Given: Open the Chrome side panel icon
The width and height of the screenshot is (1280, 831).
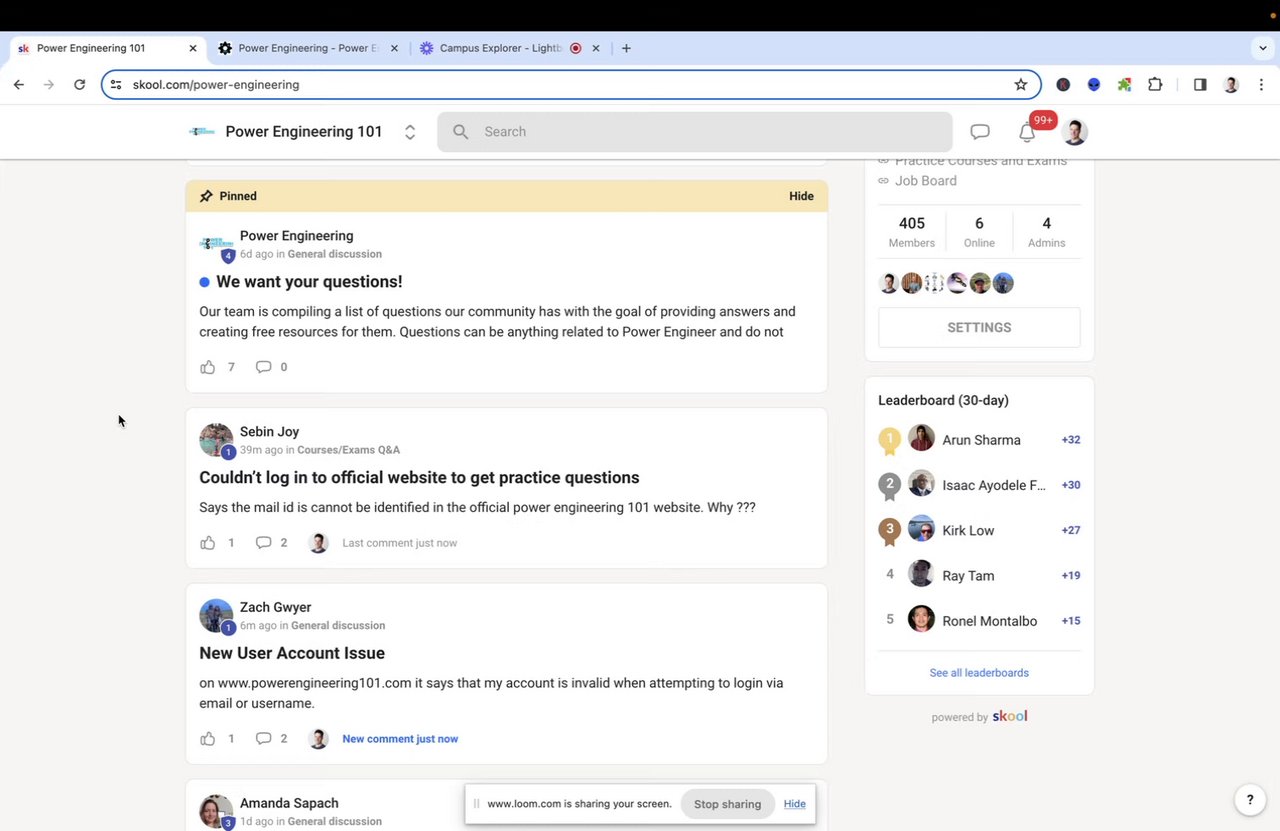Looking at the screenshot, I should coord(1200,85).
